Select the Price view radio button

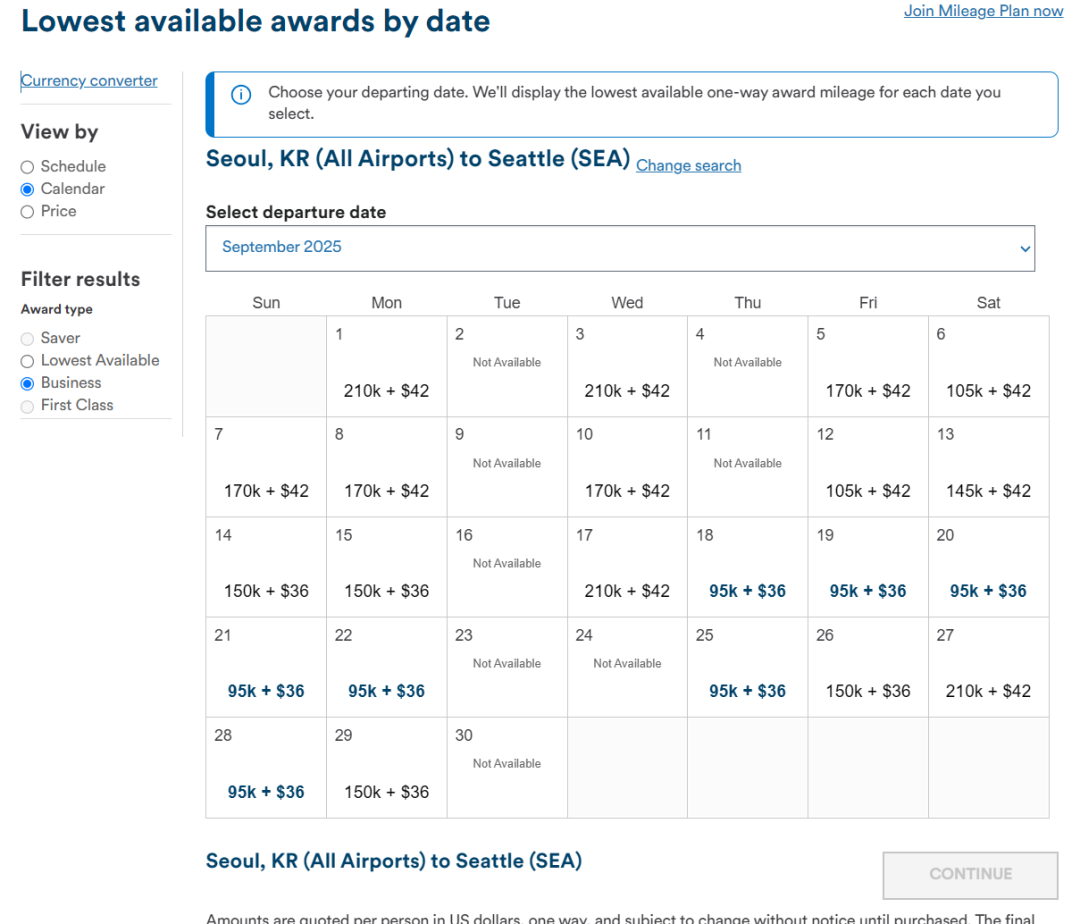[x=28, y=211]
